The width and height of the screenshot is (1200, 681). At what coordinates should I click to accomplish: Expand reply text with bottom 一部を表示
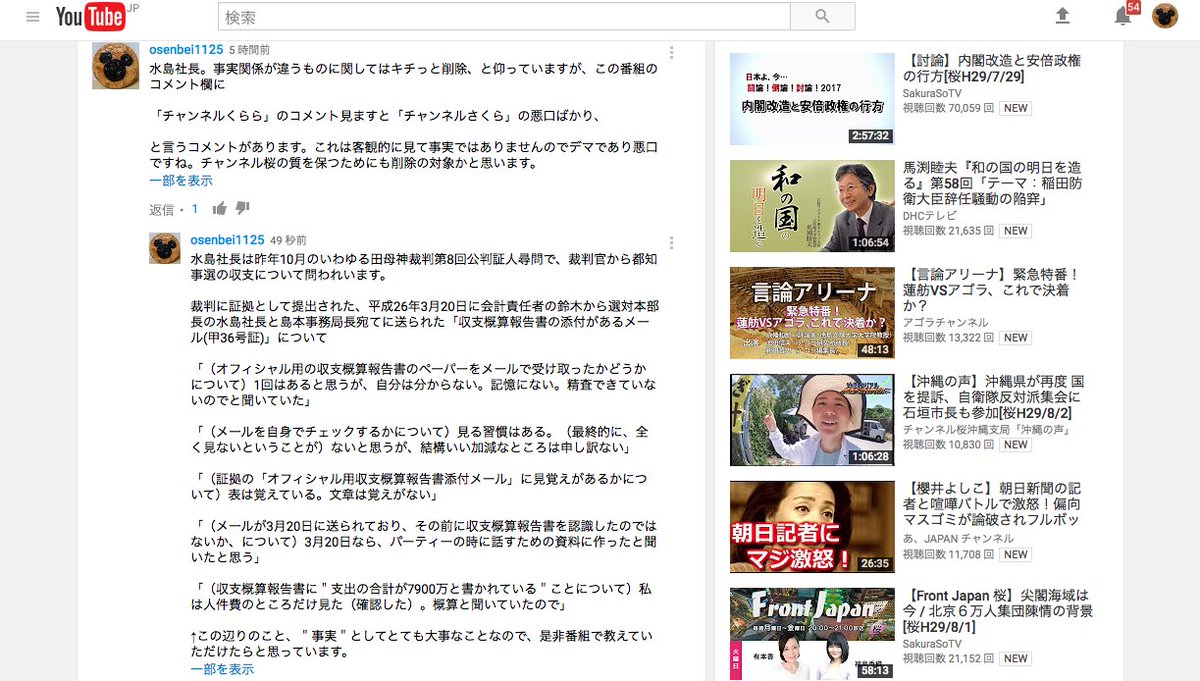tap(222, 669)
